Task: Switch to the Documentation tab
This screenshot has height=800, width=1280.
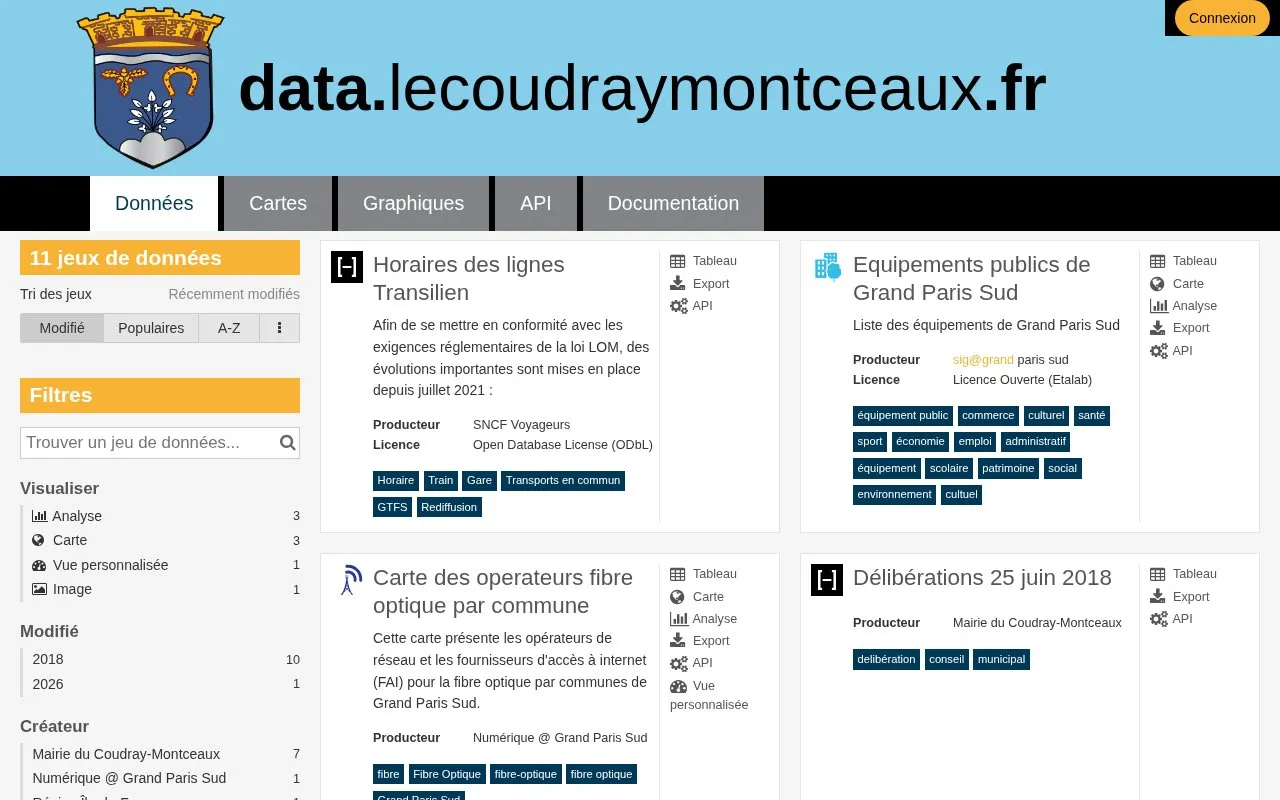Action: pos(673,203)
